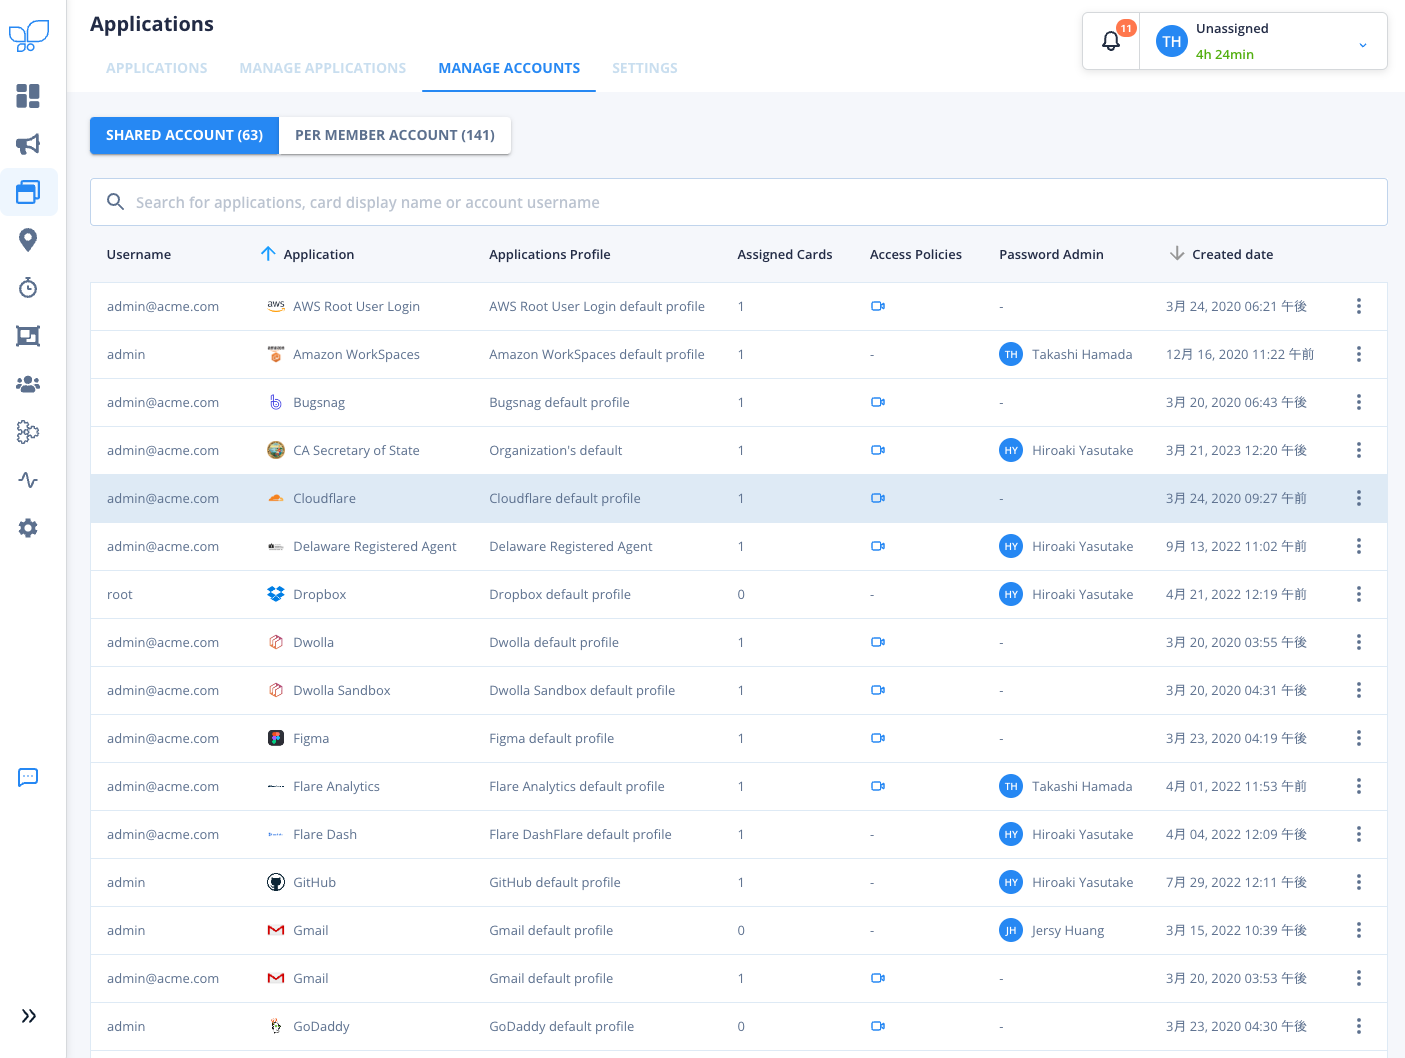The image size is (1405, 1058).
Task: Open the location pin icon in sidebar
Action: [28, 240]
